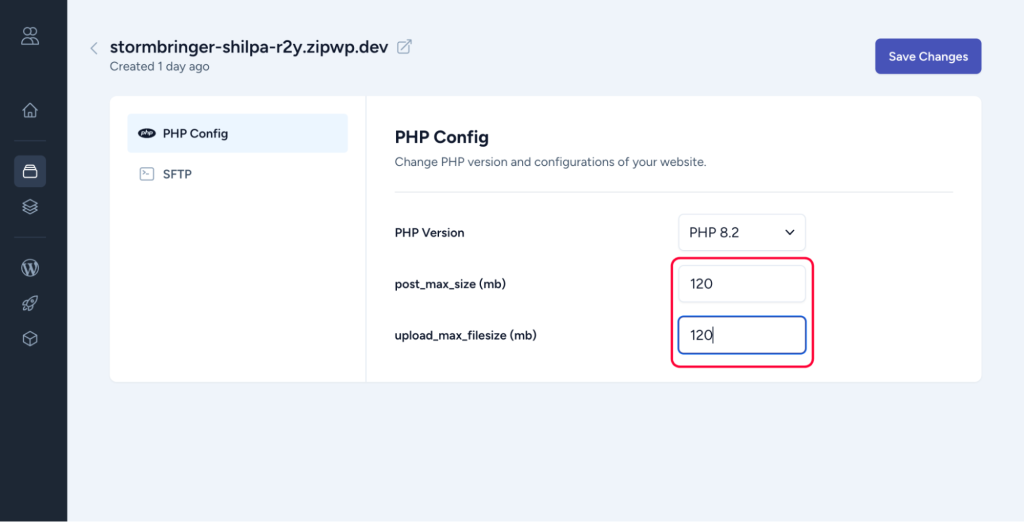Click the WordPress logo in the sidebar
The width and height of the screenshot is (1024, 522).
pos(30,268)
